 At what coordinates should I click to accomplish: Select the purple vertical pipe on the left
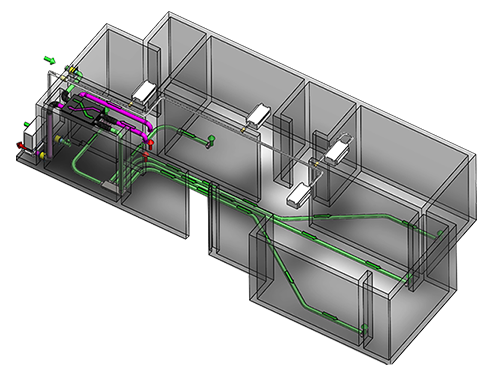pyautogui.click(x=50, y=133)
